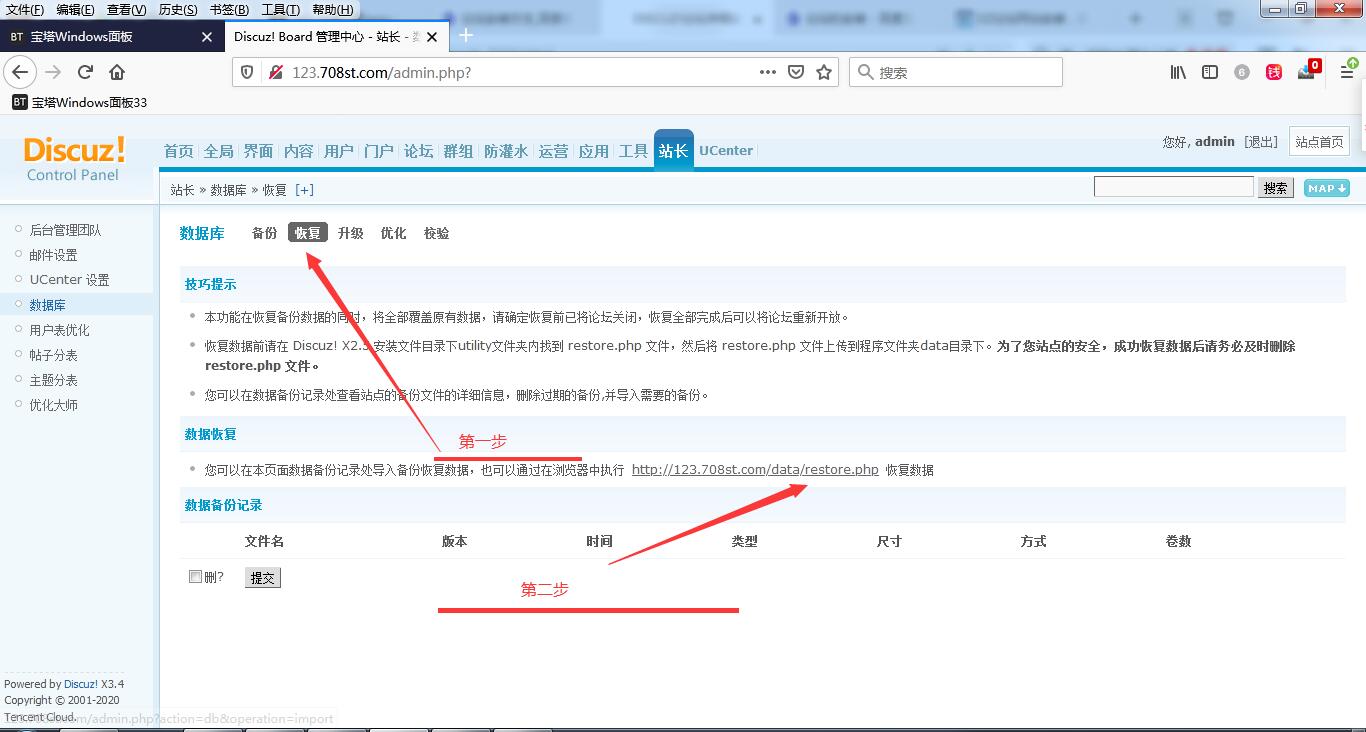Click the 退出 logout link
The image size is (1366, 732).
(1261, 142)
